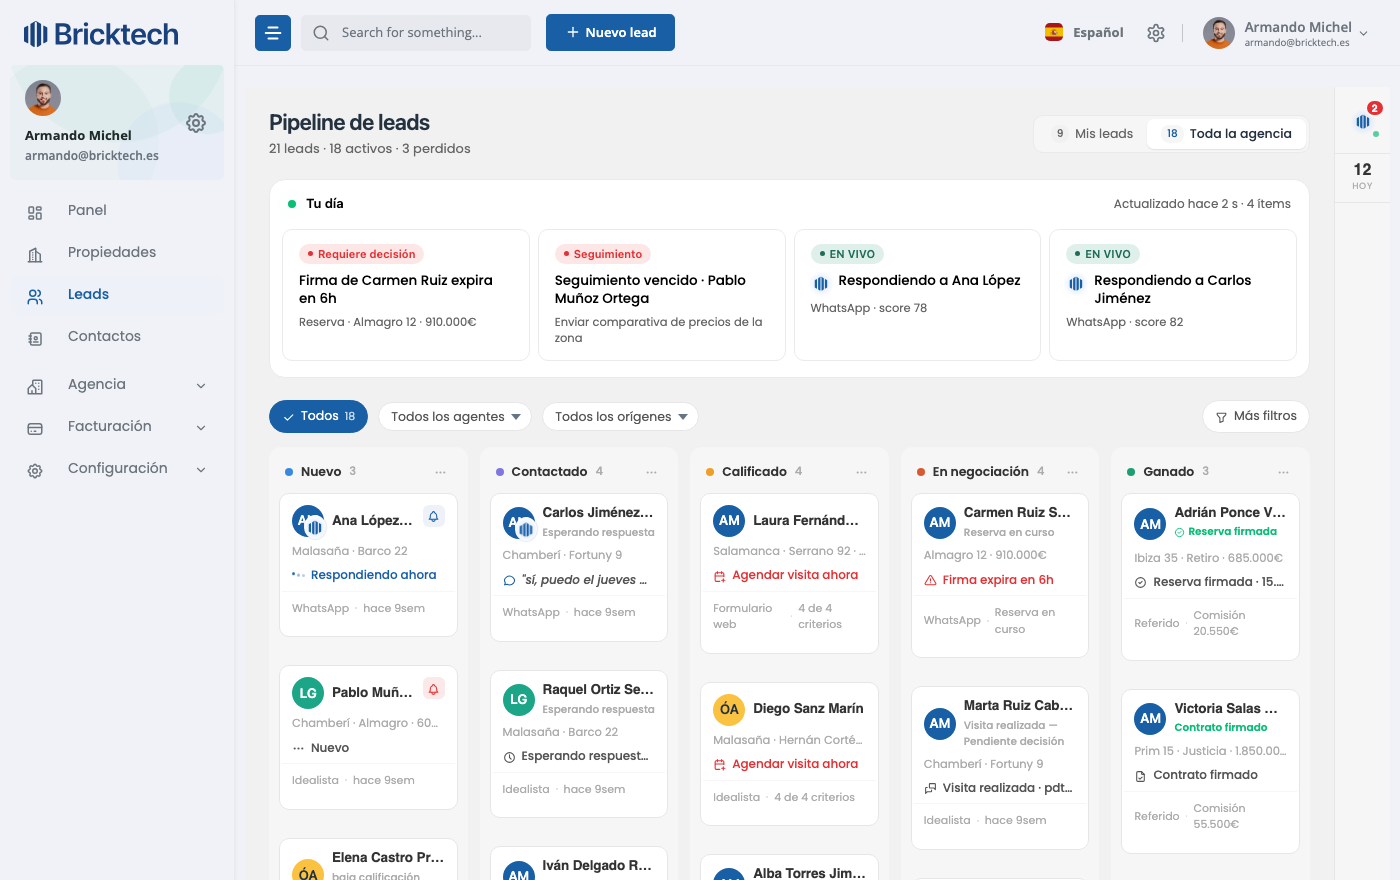Click "Comisión 55.500€" on Victoria Salas card

point(1219,816)
